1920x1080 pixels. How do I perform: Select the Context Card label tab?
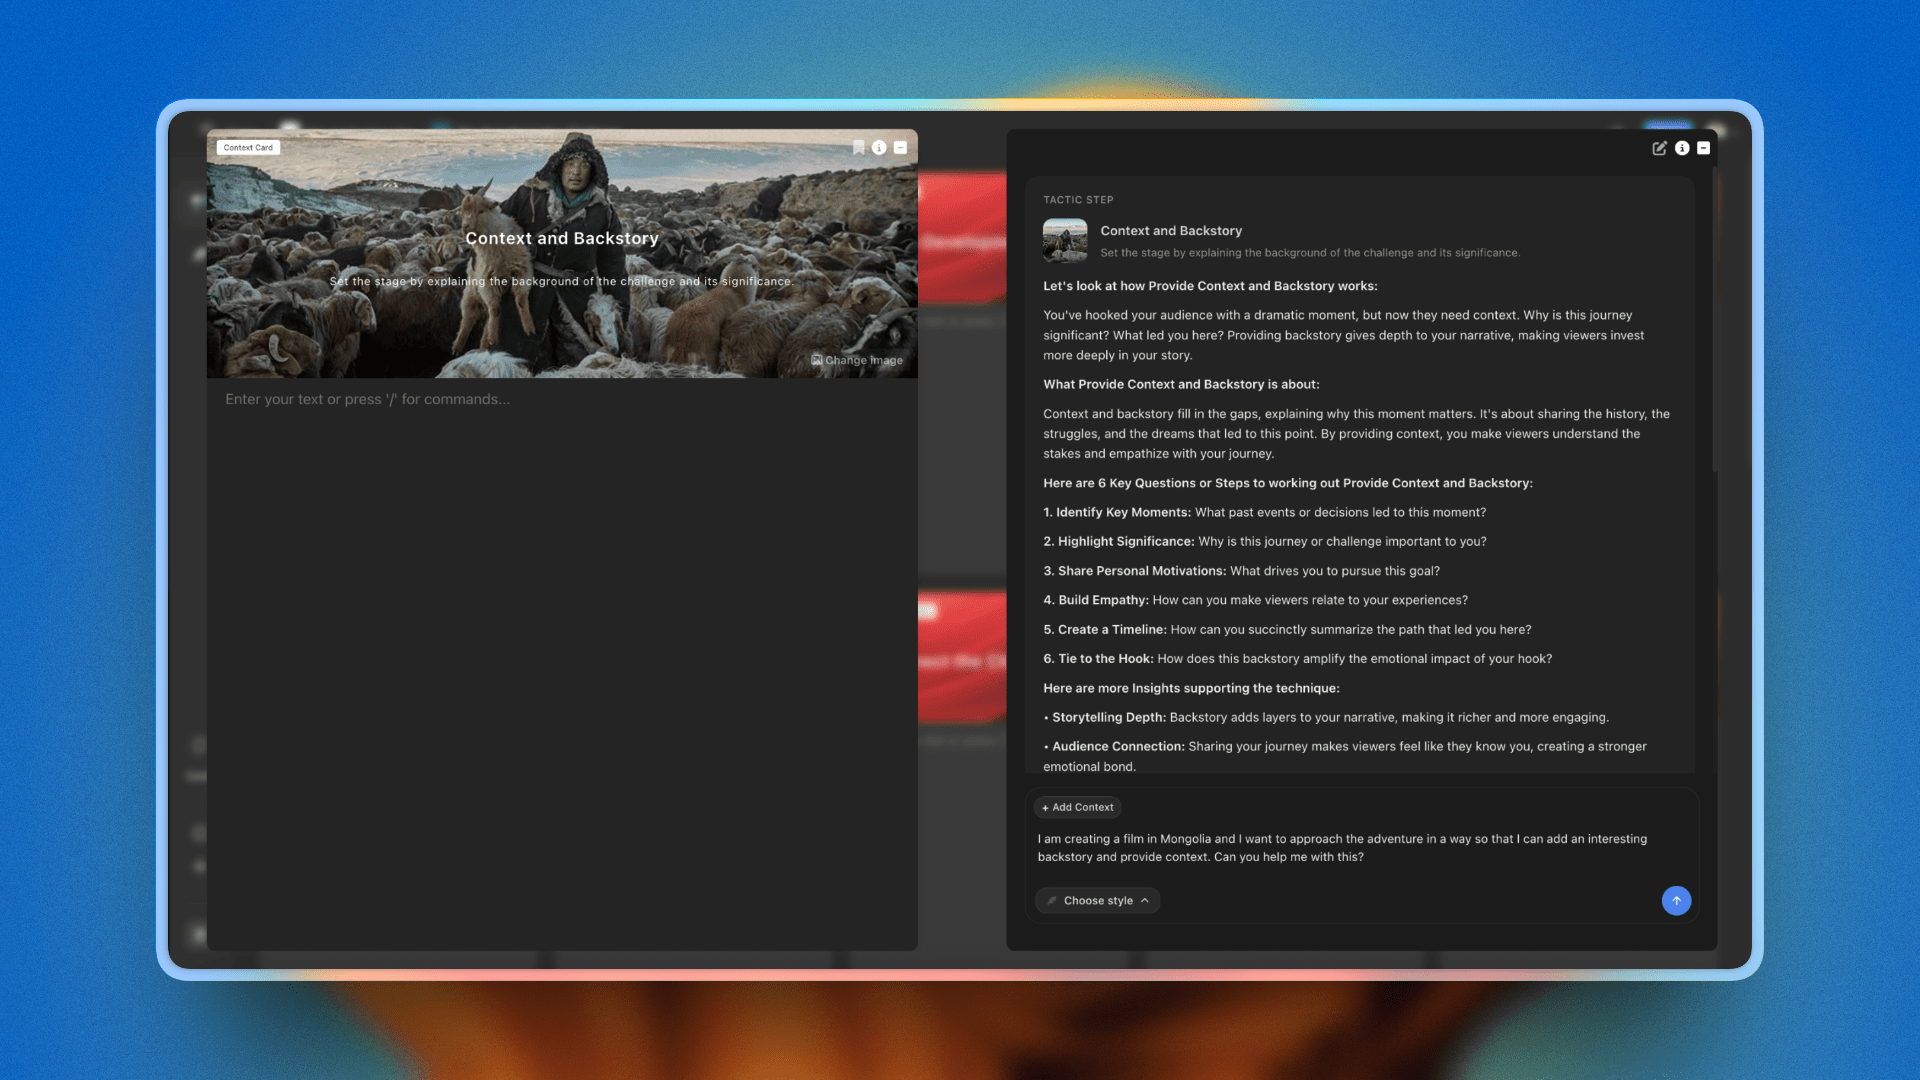pos(248,146)
